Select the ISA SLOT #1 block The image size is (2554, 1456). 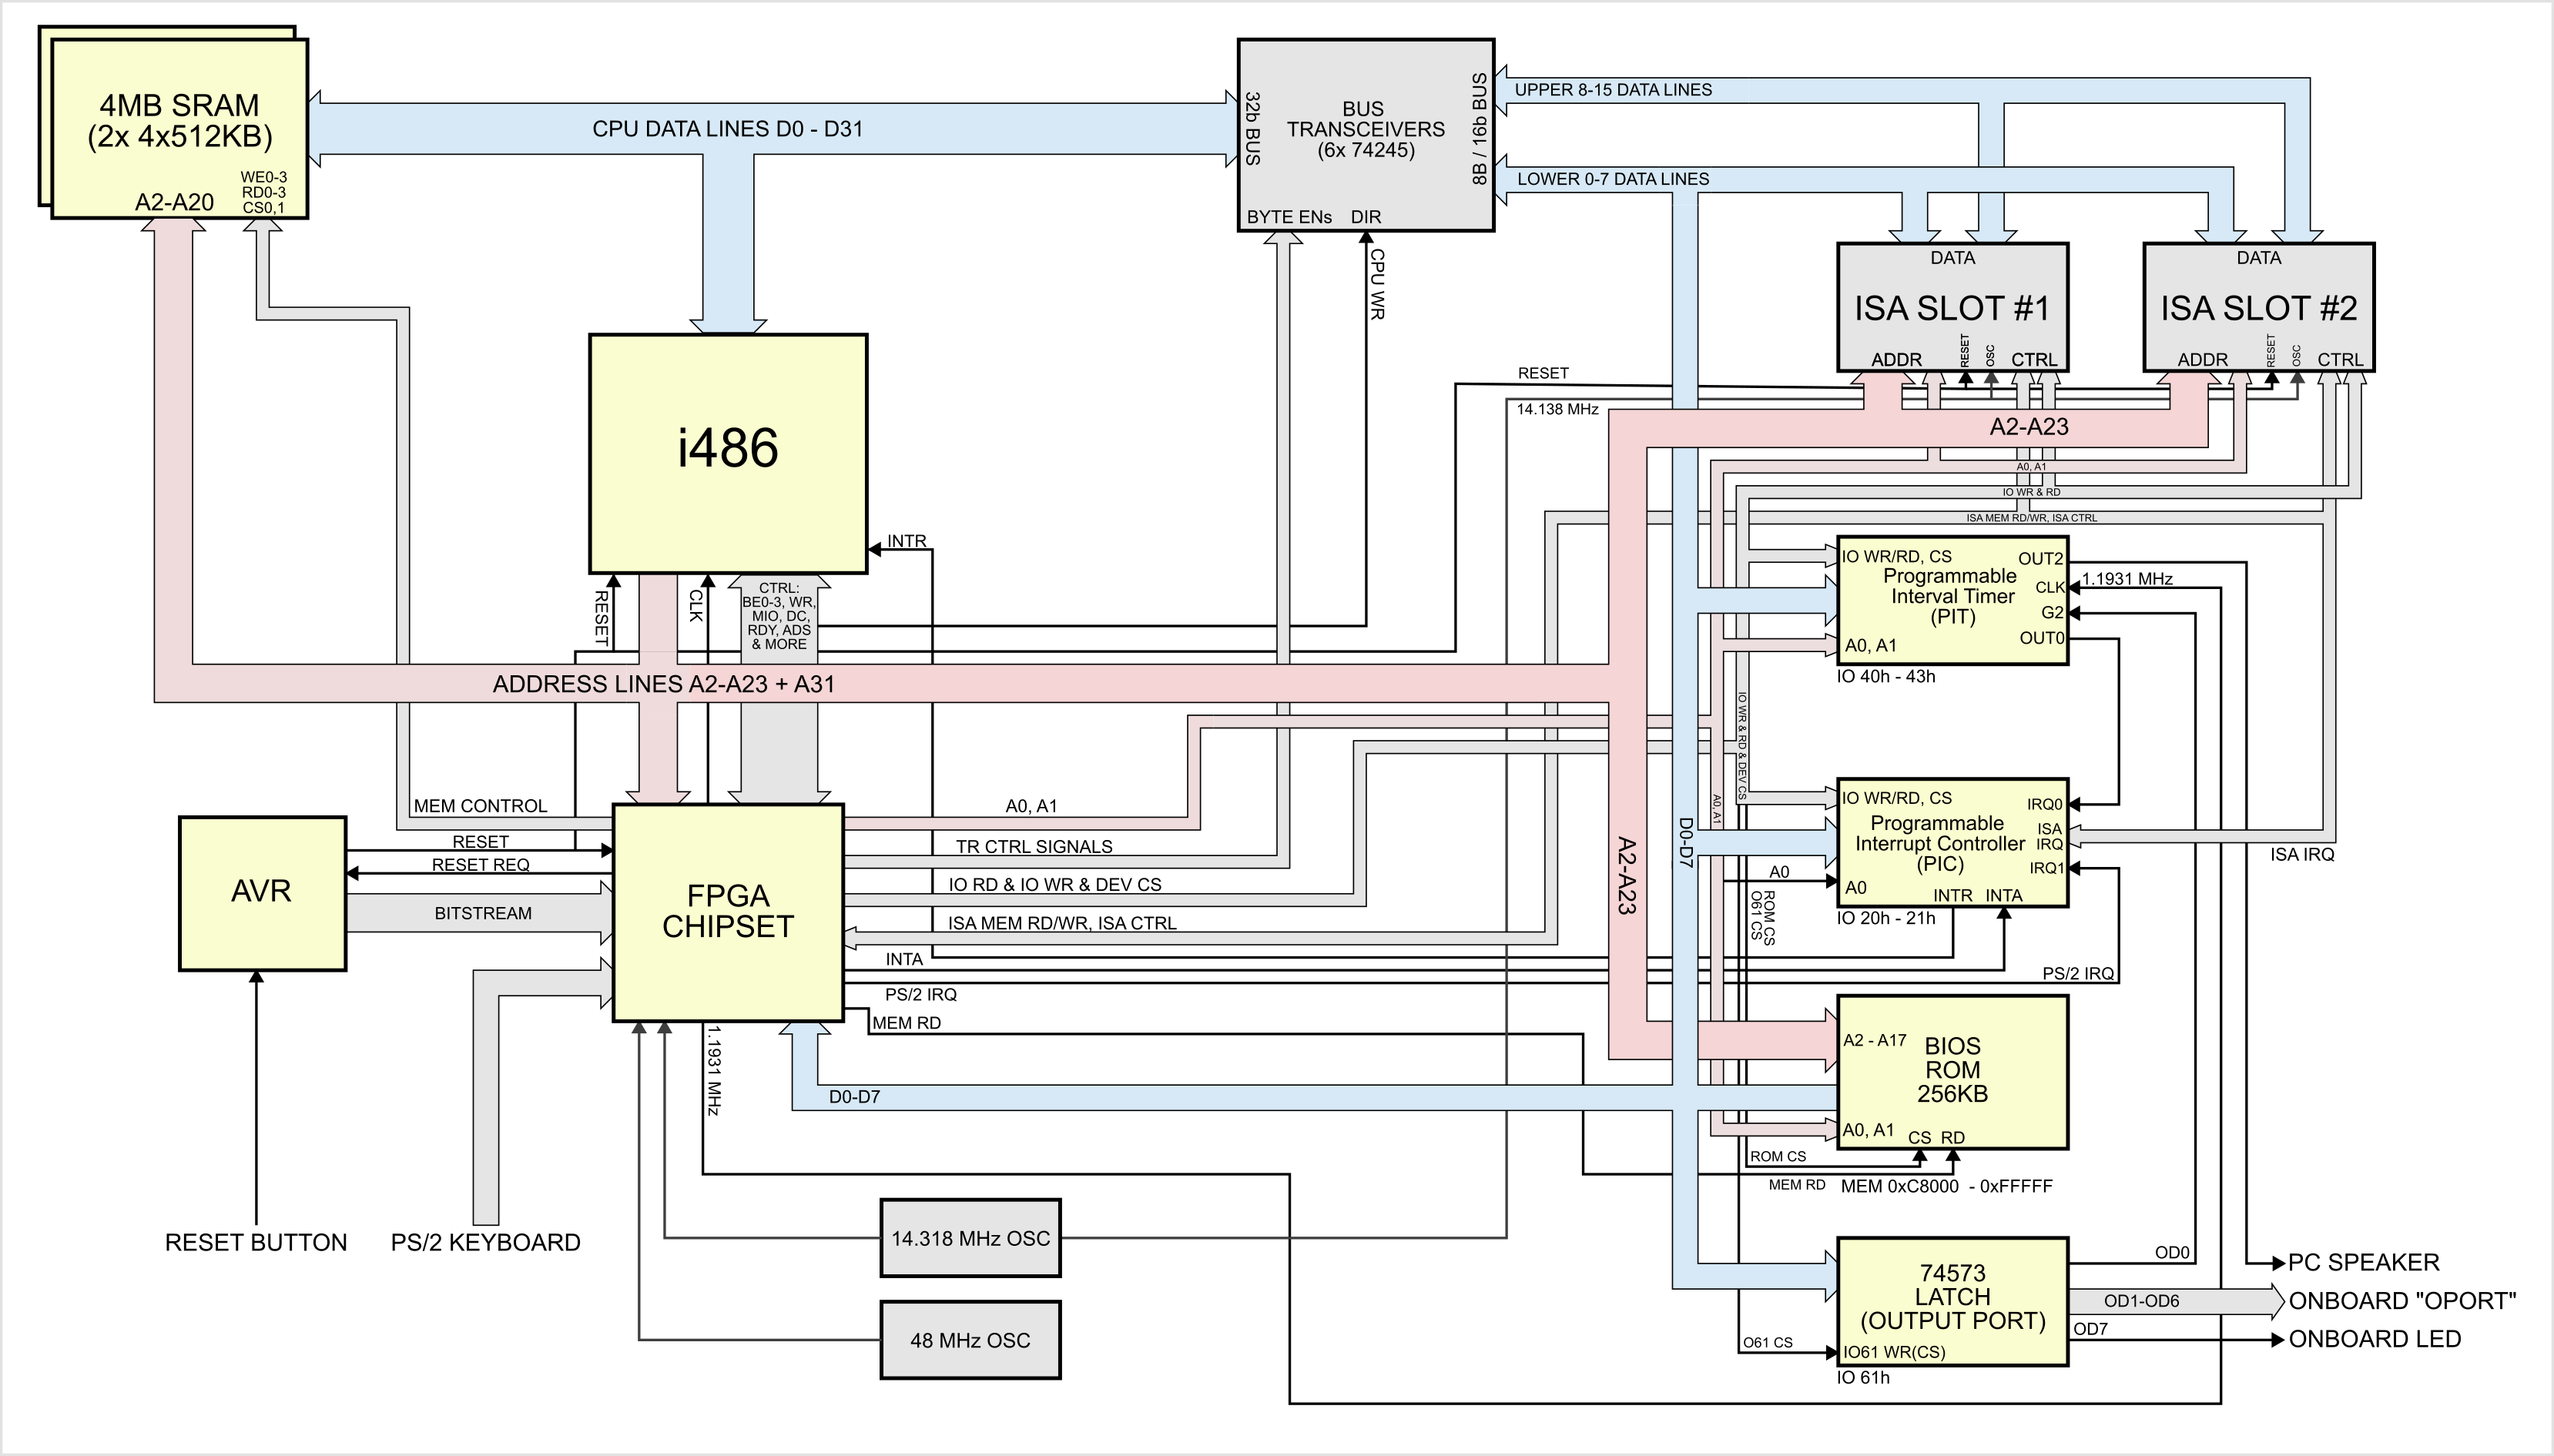pyautogui.click(x=1951, y=307)
